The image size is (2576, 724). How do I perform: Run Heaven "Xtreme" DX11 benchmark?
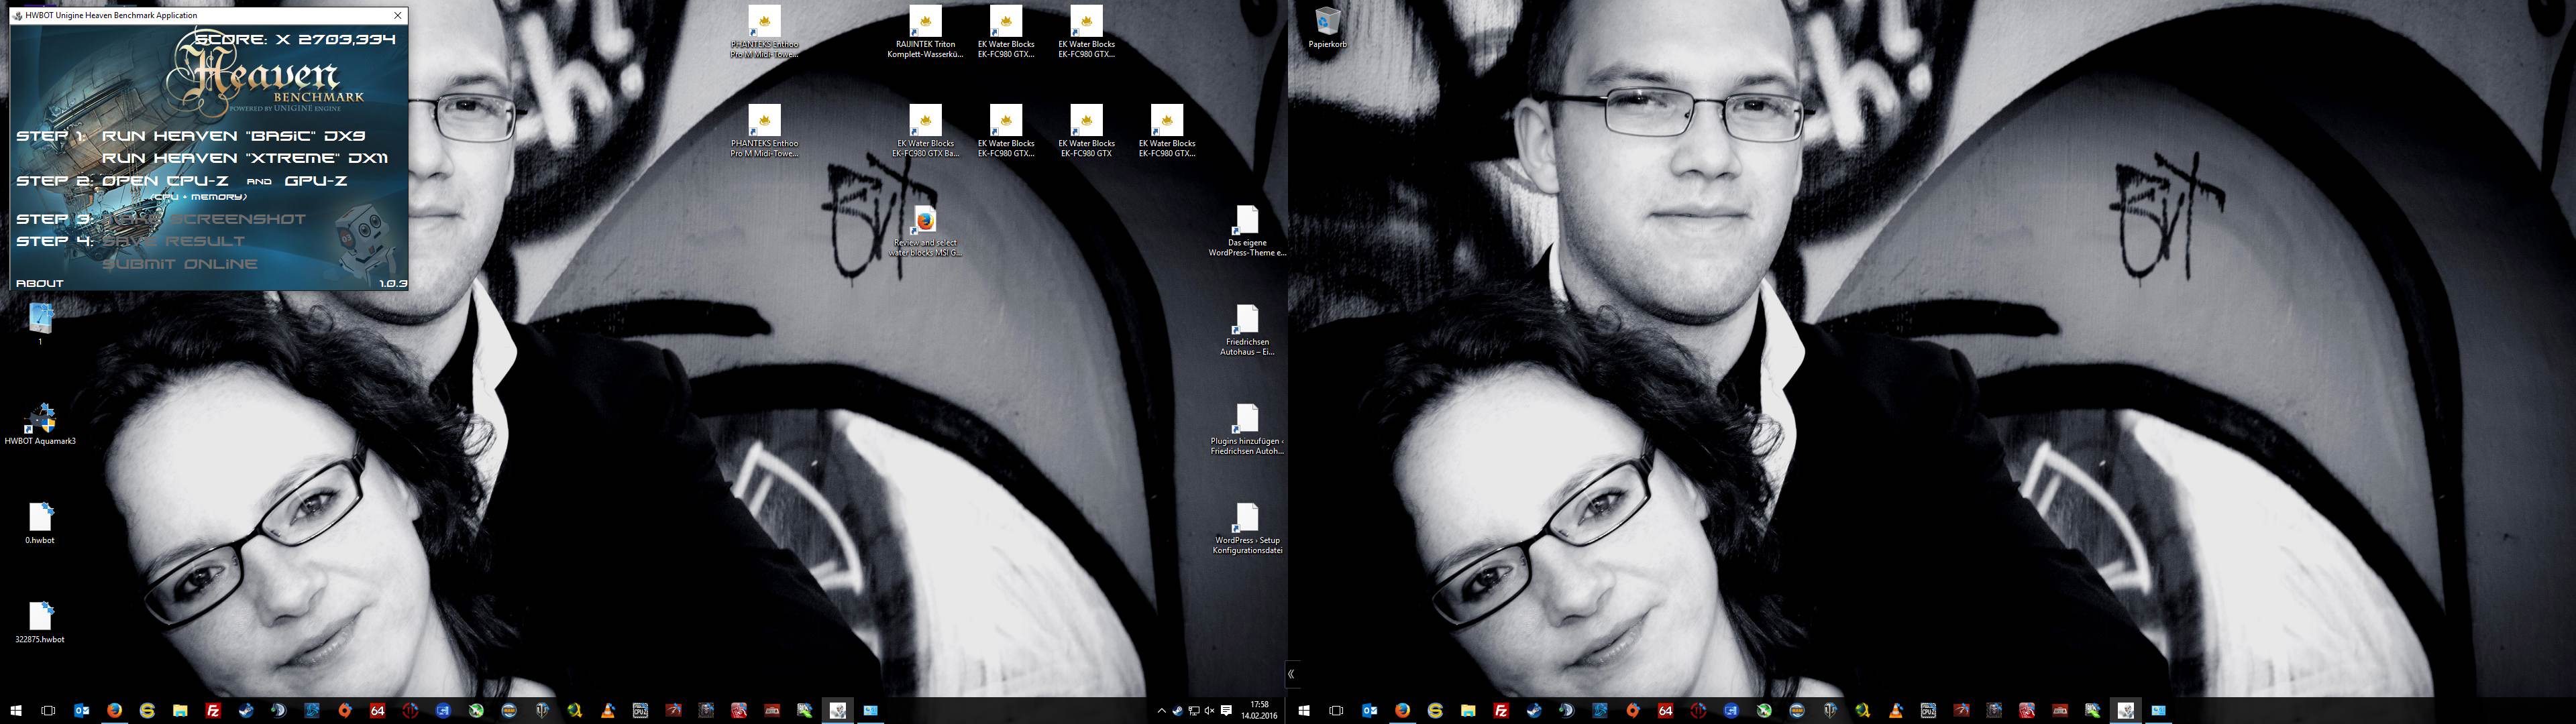[x=245, y=158]
